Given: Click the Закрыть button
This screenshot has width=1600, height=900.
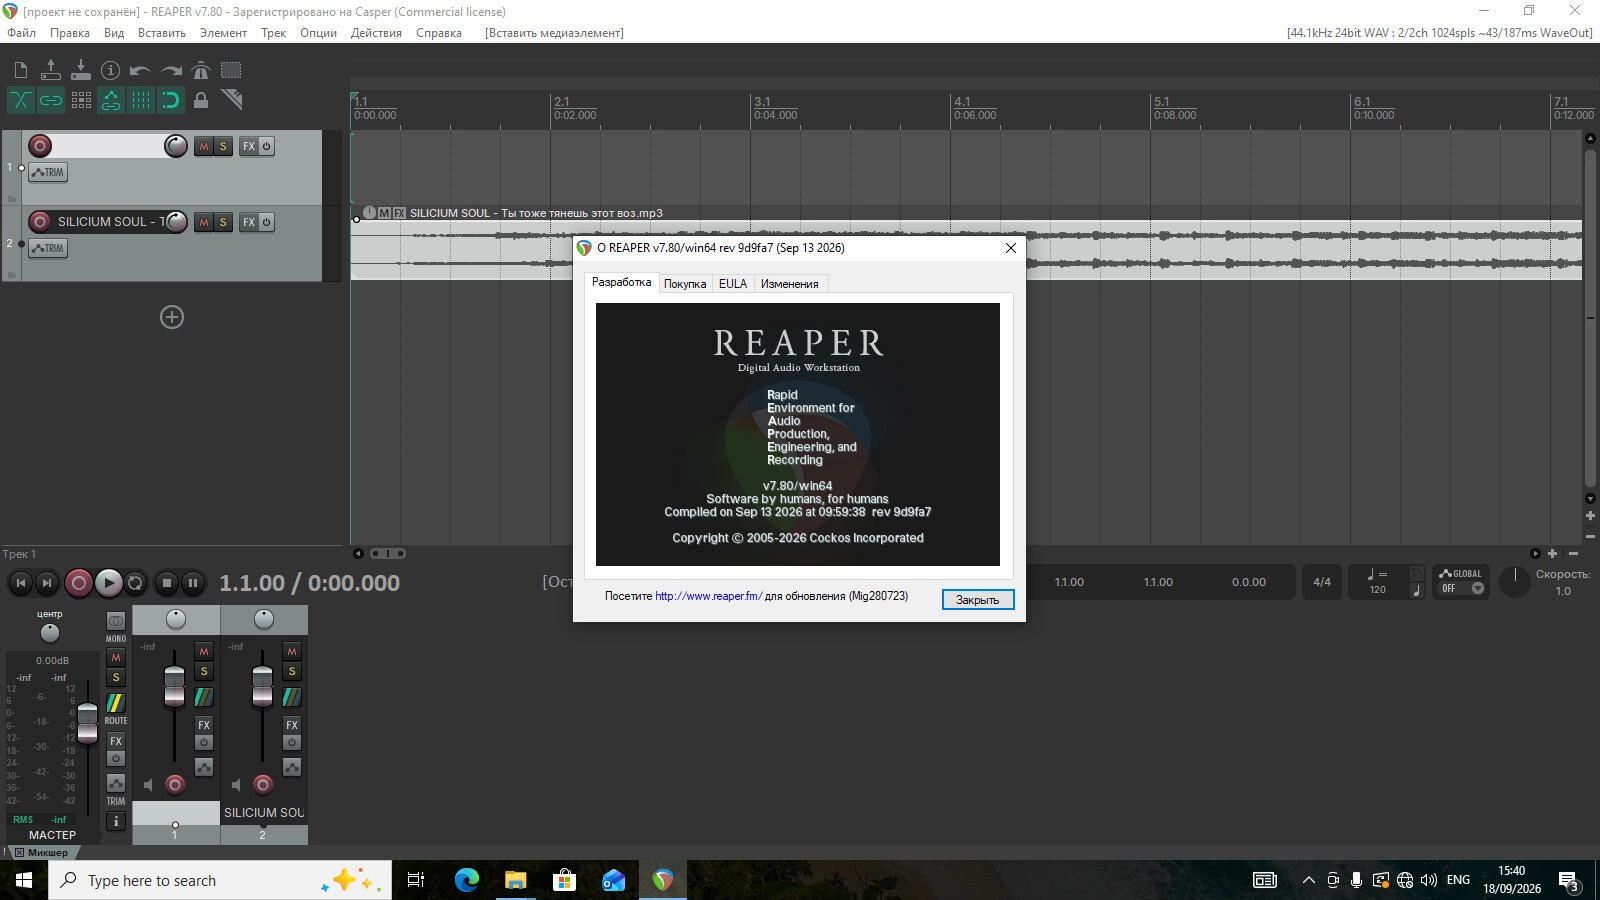Looking at the screenshot, I should [978, 599].
